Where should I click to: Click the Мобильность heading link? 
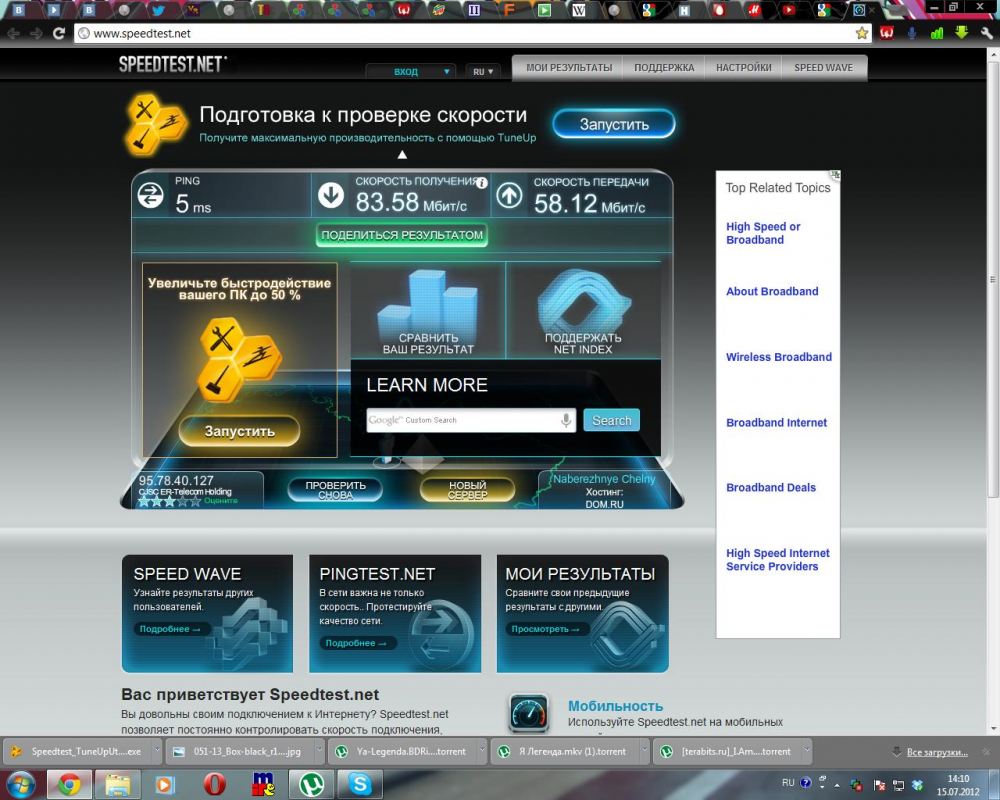615,706
